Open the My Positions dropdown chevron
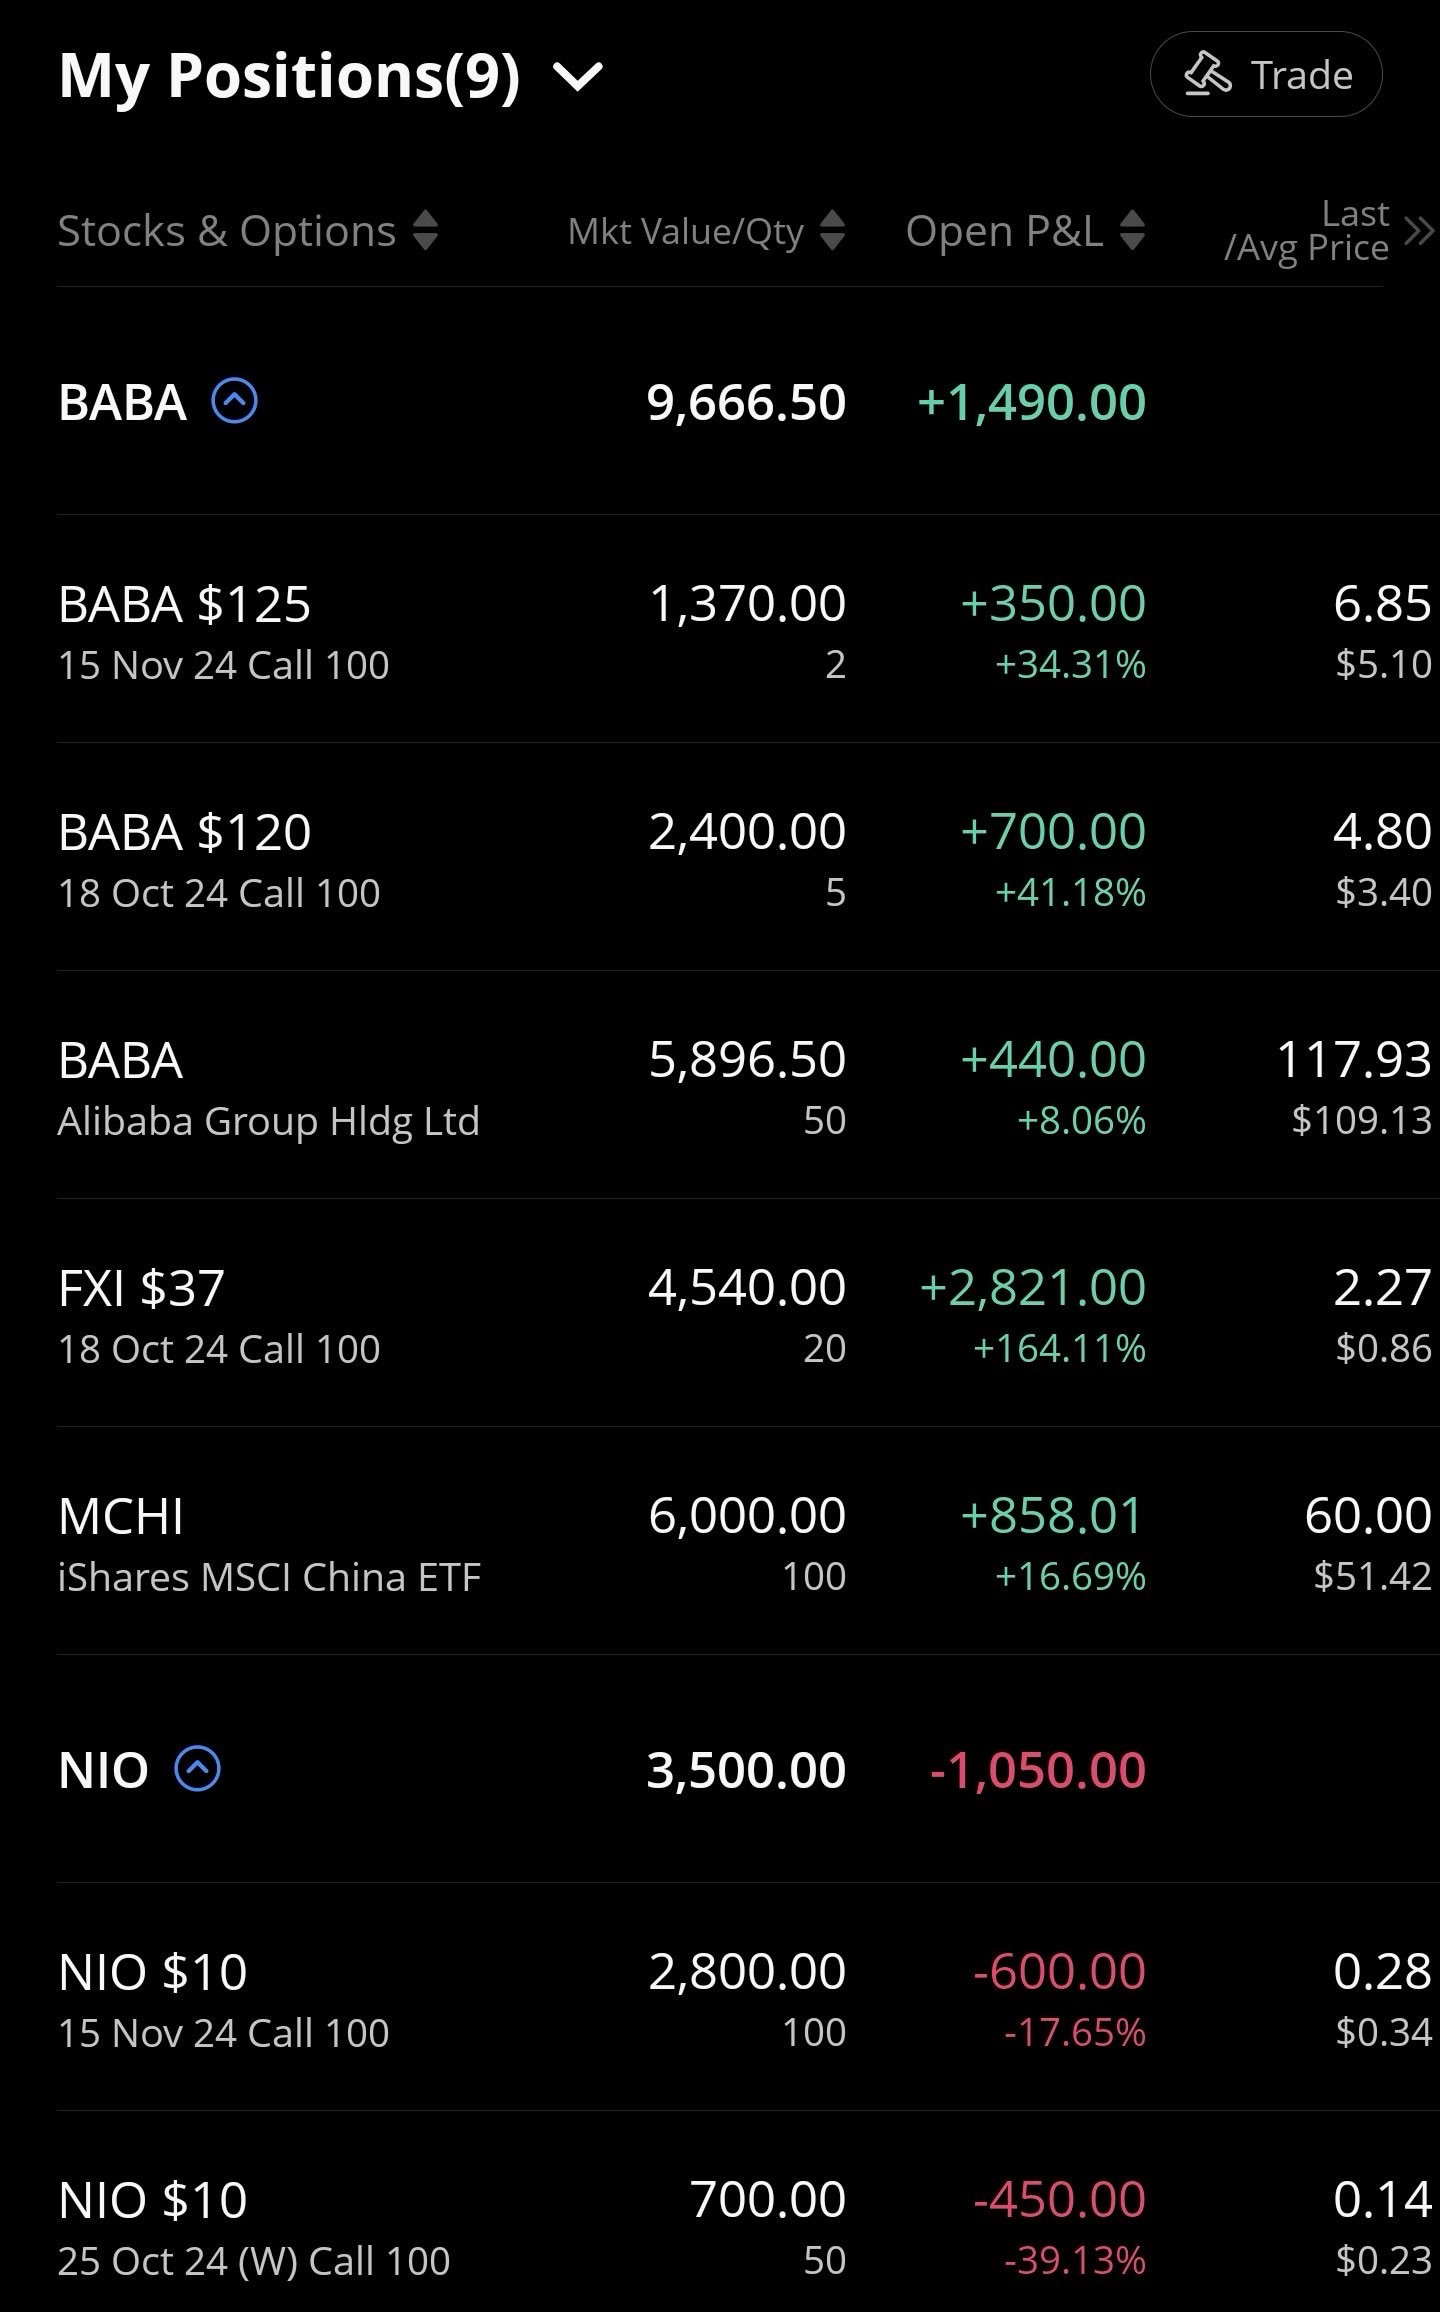This screenshot has width=1440, height=2312. (x=578, y=76)
